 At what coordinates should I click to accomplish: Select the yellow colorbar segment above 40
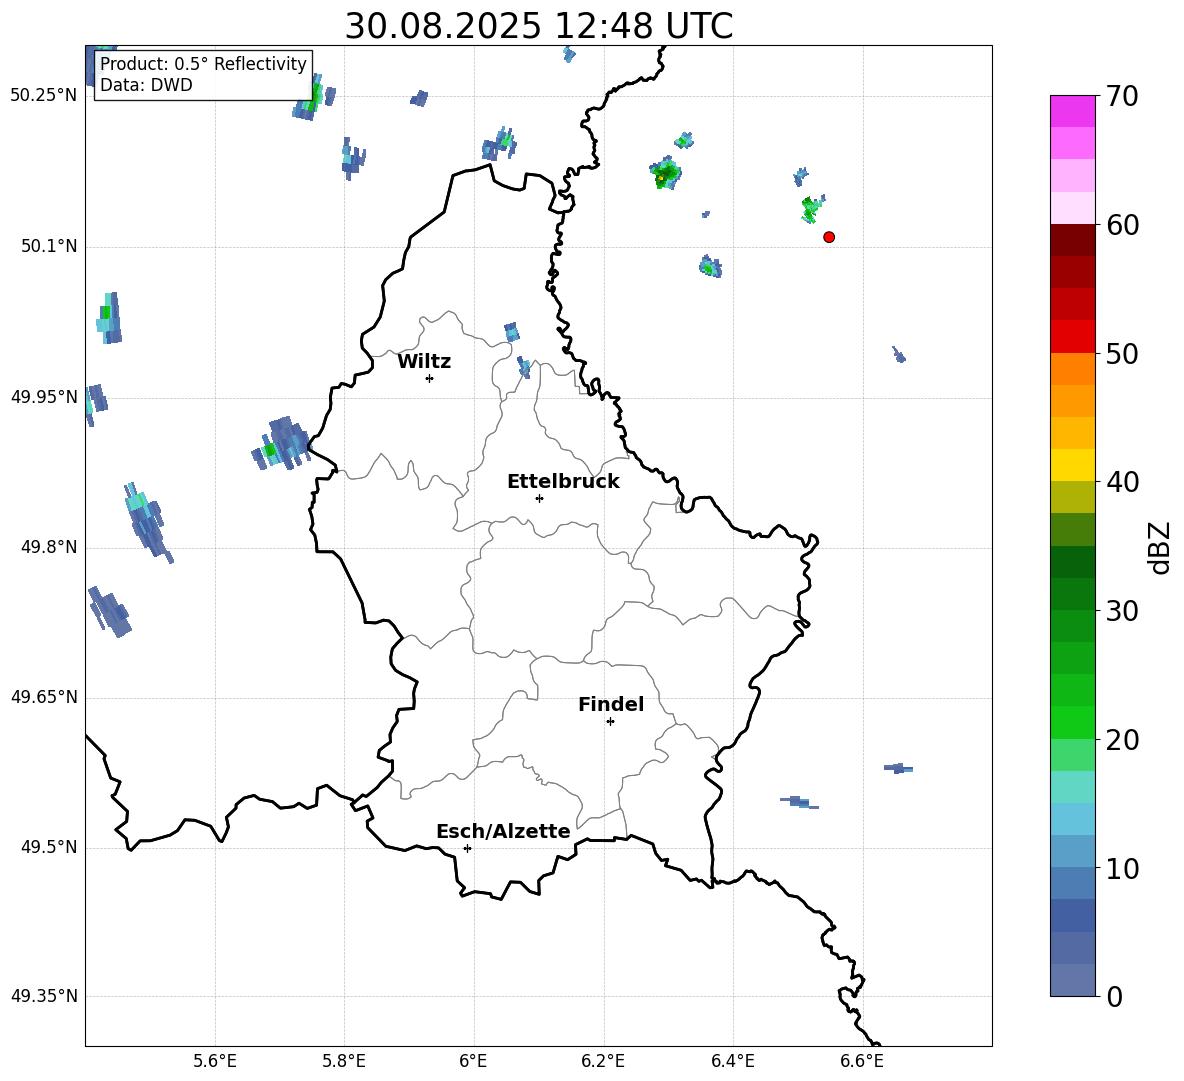coord(1073,464)
